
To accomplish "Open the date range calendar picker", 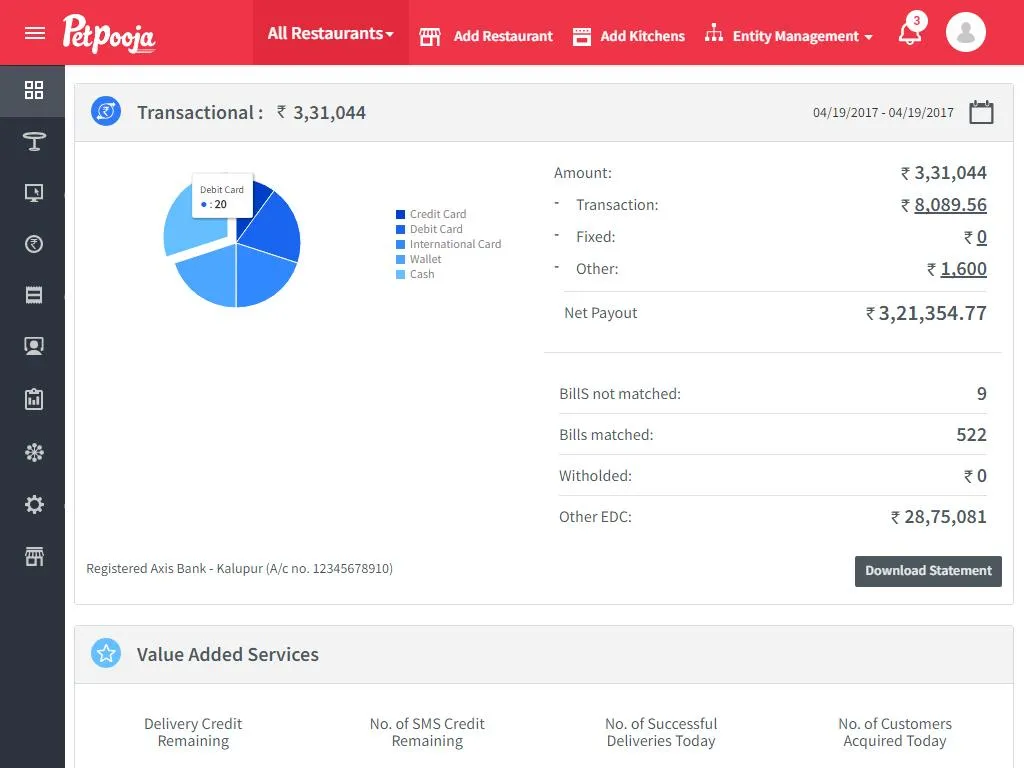I will coord(981,112).
